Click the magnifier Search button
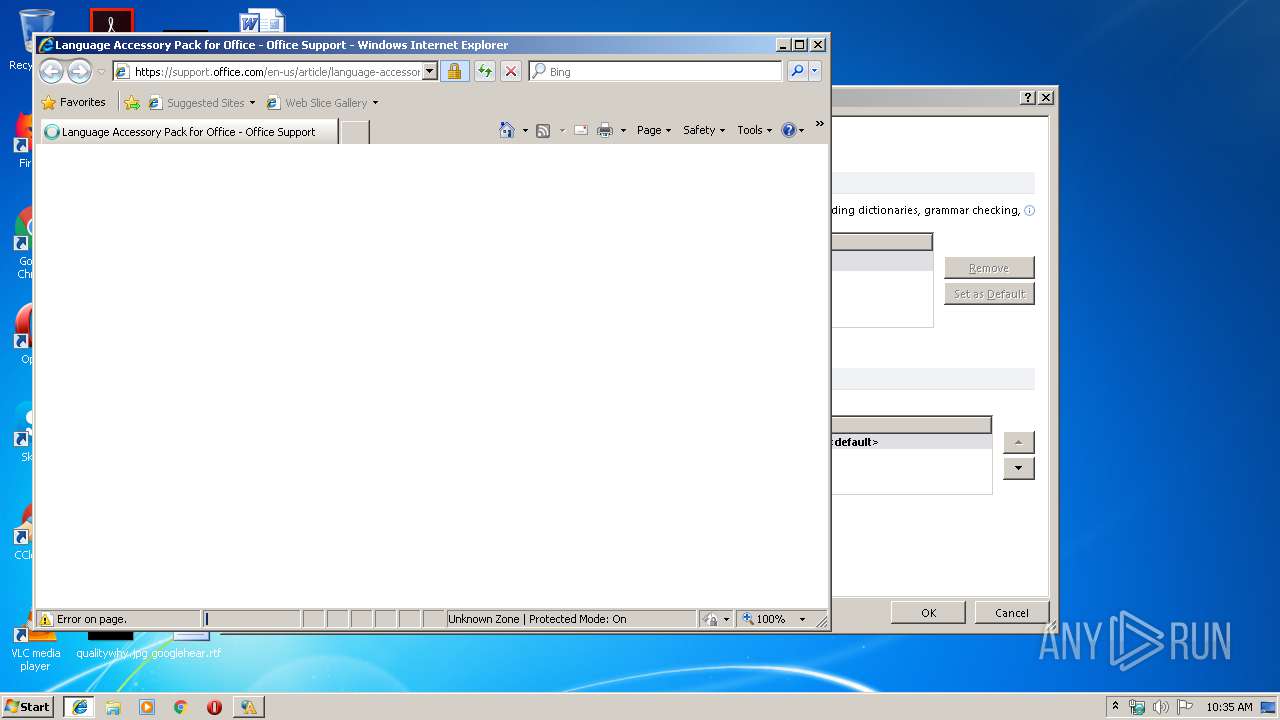 pyautogui.click(x=797, y=71)
